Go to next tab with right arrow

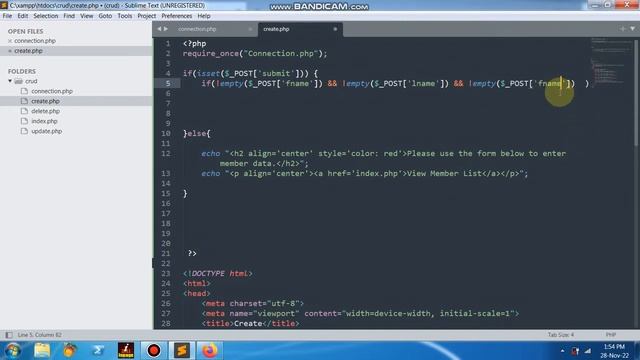[x=166, y=29]
